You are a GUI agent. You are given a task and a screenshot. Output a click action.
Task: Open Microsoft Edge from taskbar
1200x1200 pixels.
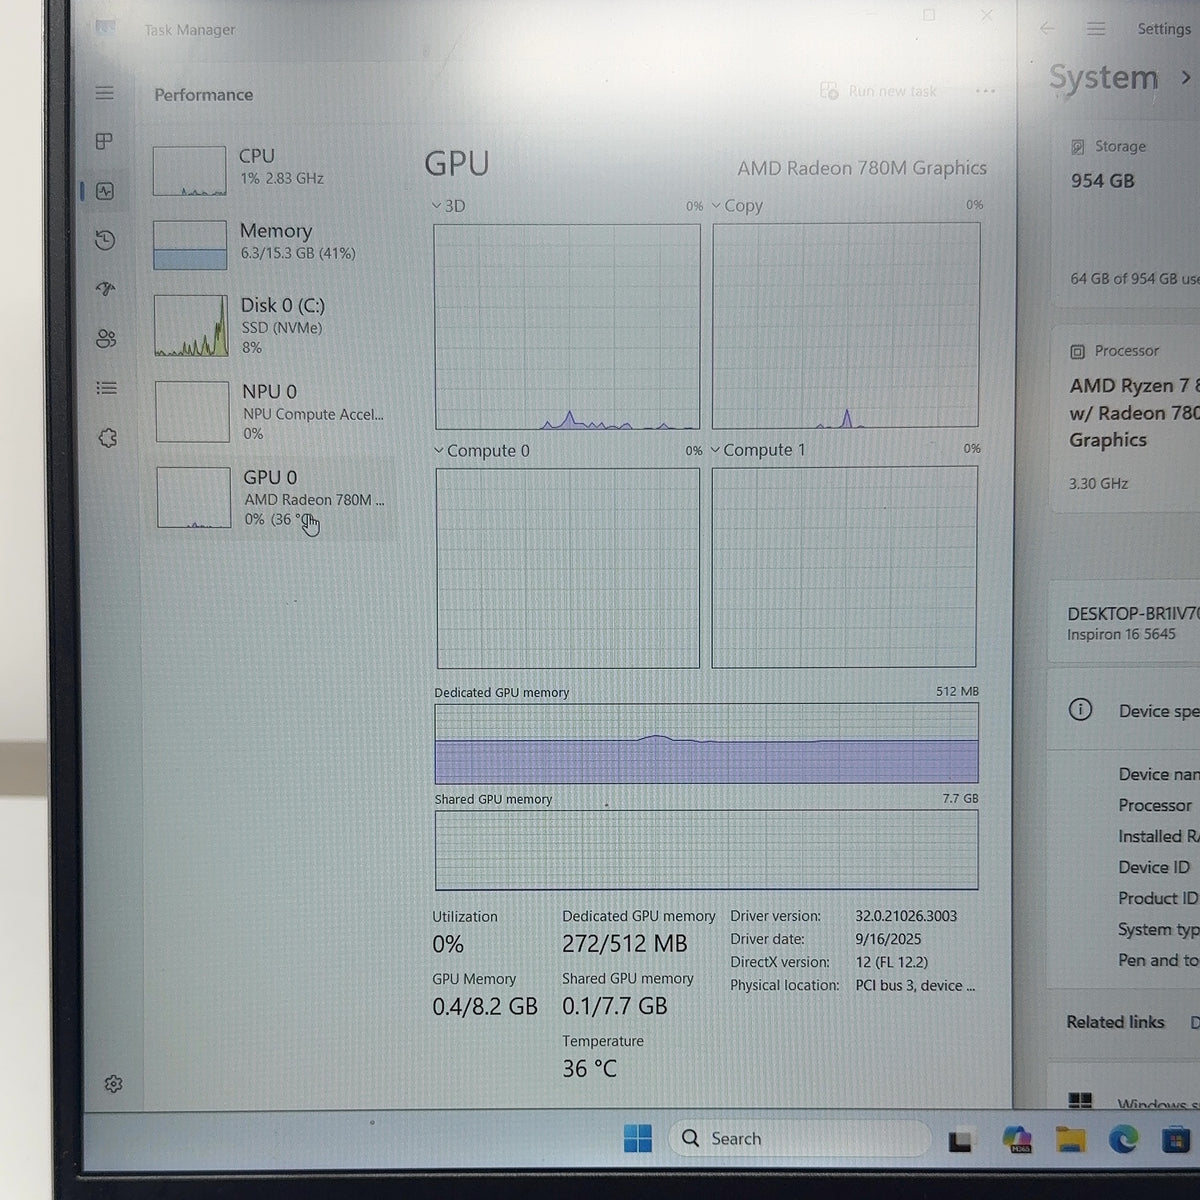click(x=1123, y=1139)
